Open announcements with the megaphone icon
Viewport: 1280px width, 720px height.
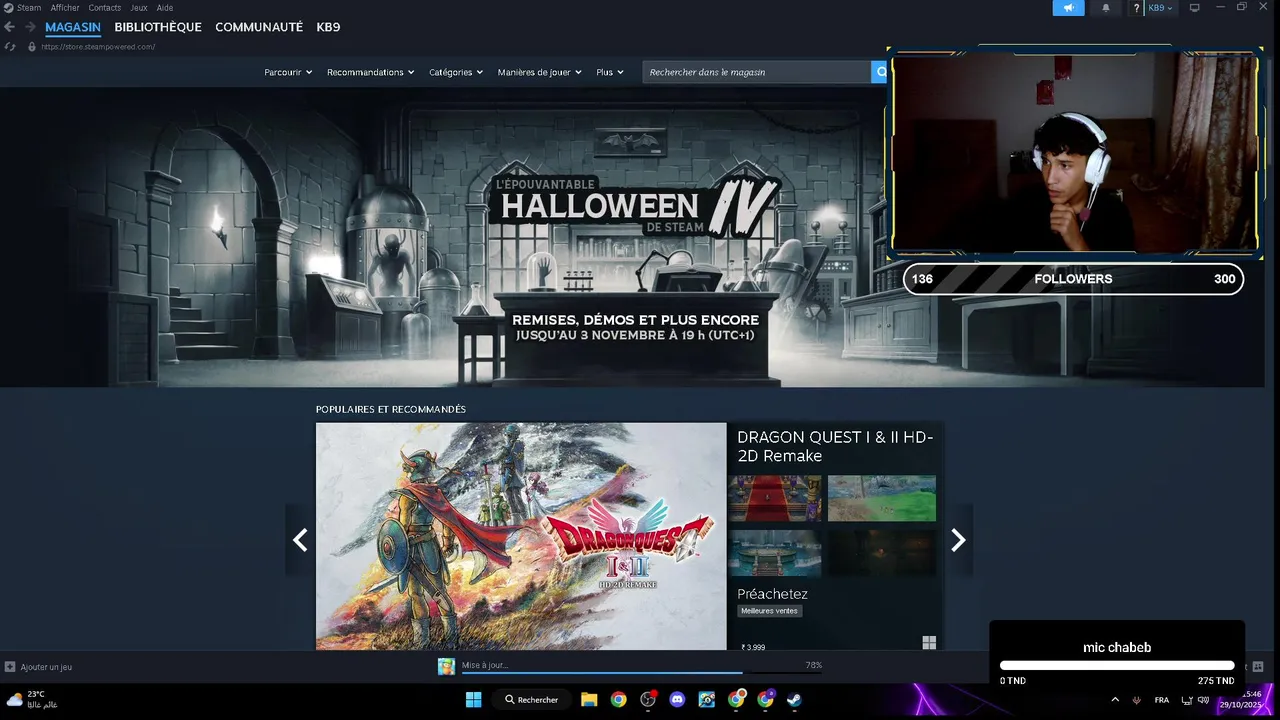click(1068, 8)
